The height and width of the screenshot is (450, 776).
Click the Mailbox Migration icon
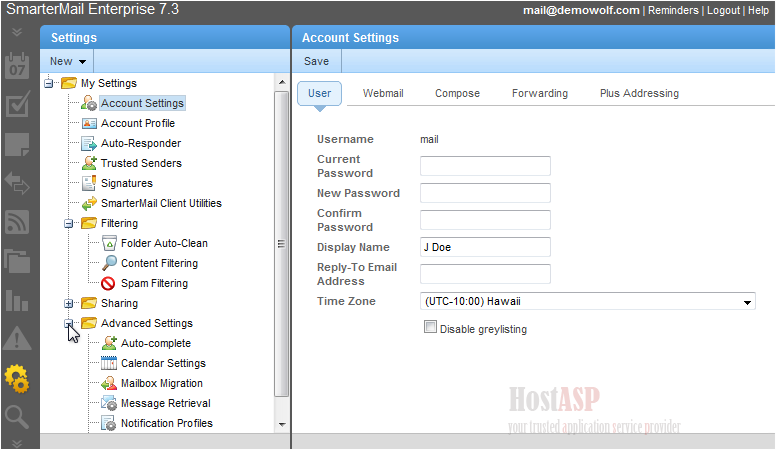point(109,383)
